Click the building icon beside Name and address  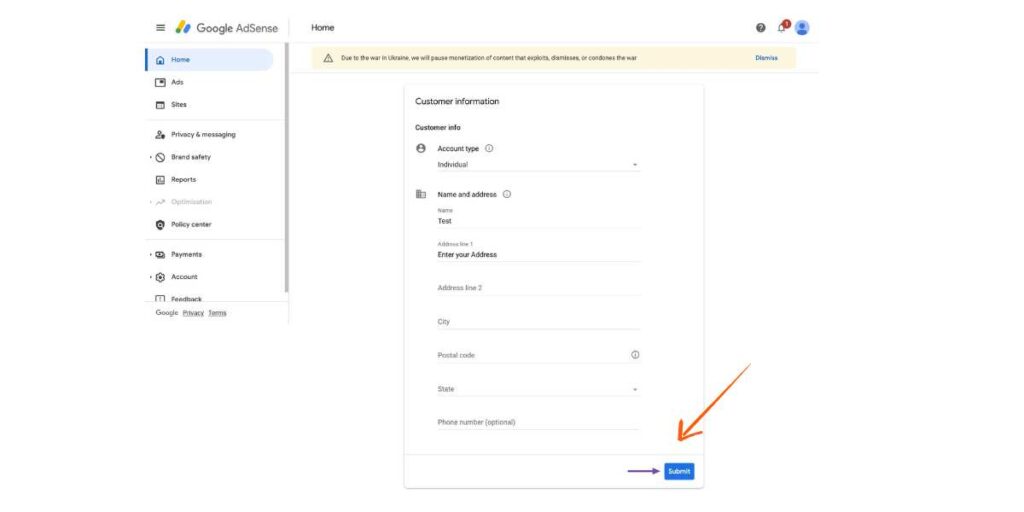(x=421, y=194)
